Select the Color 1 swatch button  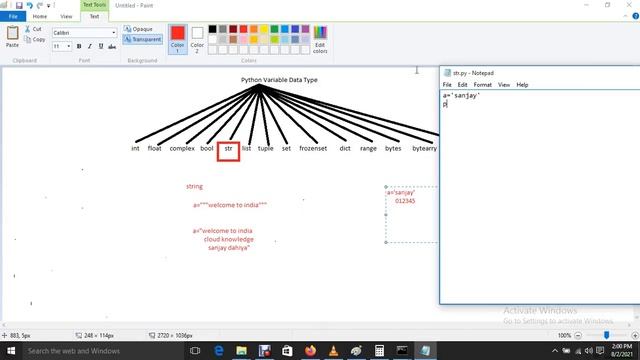click(178, 39)
